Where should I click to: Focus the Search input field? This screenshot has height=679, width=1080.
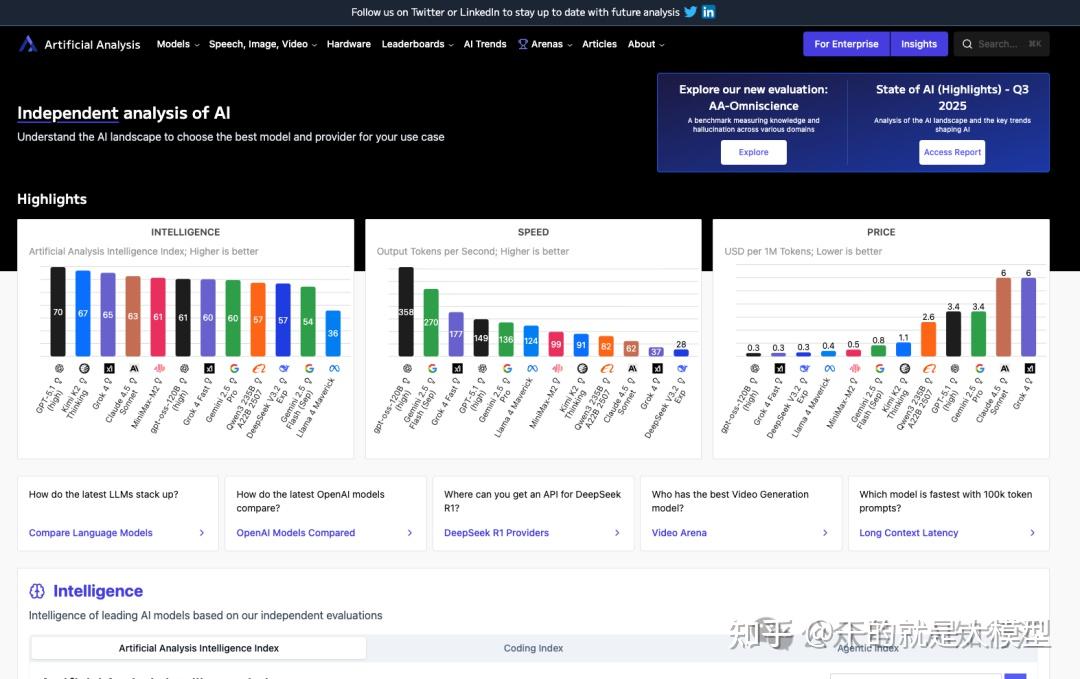click(x=1001, y=44)
